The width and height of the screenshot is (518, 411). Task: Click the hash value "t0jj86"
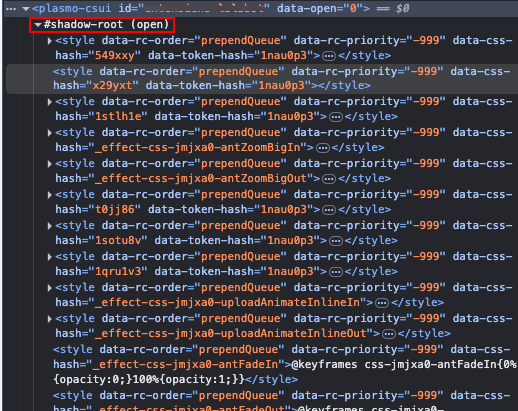tap(115, 209)
